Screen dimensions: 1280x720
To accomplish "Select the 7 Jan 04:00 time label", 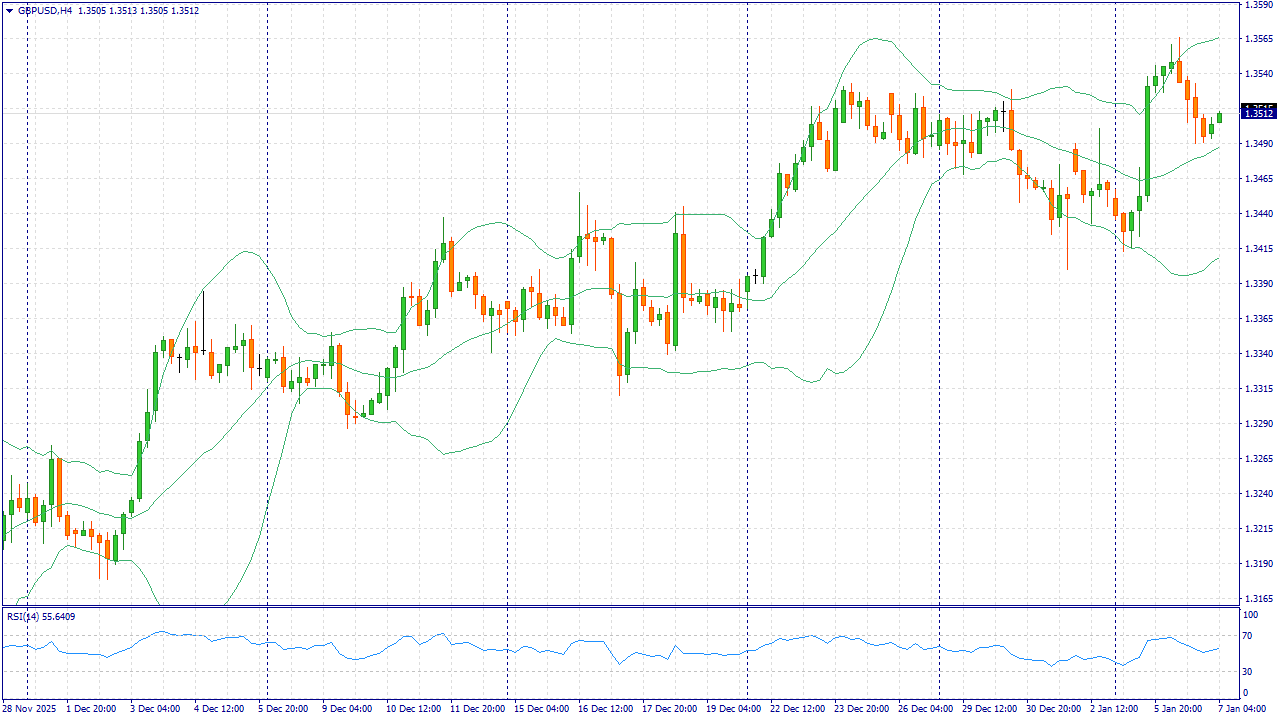I will click(x=1243, y=709).
